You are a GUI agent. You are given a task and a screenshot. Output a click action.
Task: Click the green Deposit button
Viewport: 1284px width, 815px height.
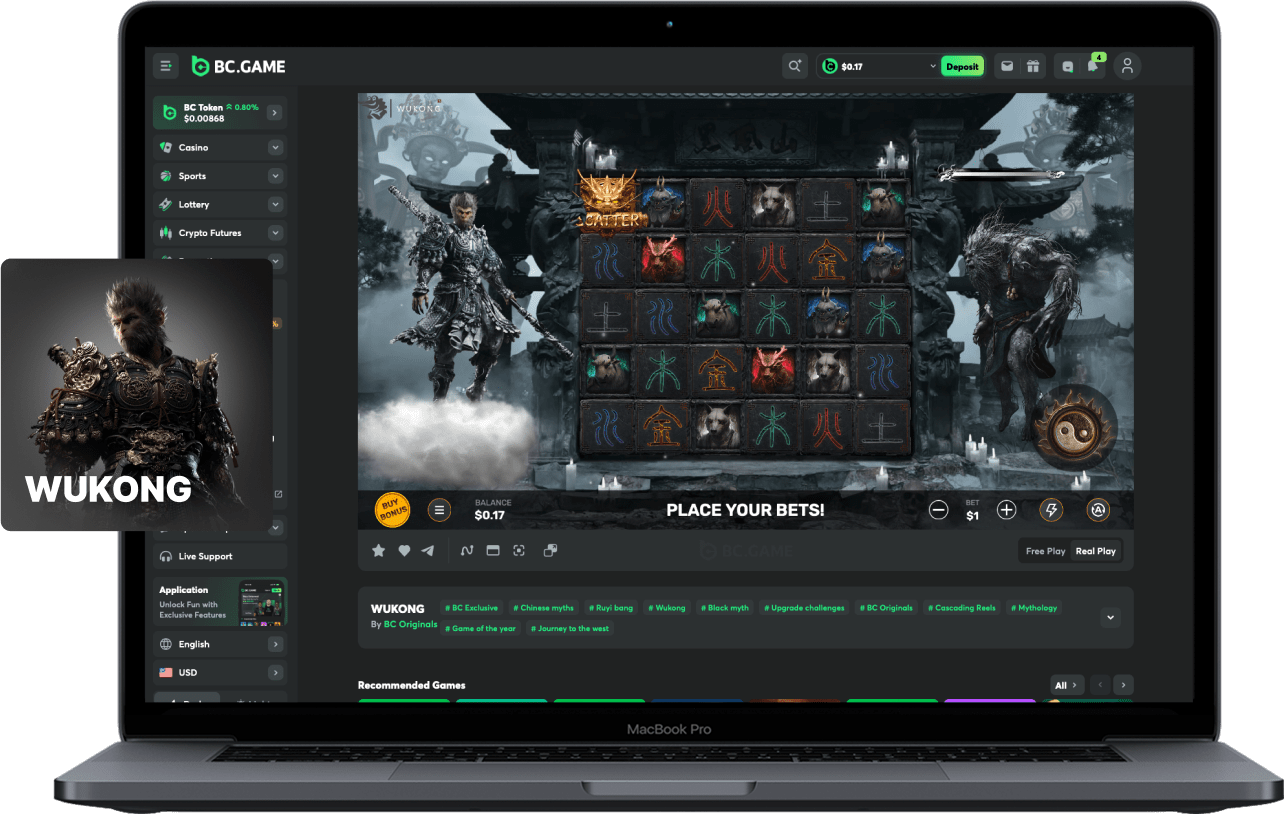962,67
